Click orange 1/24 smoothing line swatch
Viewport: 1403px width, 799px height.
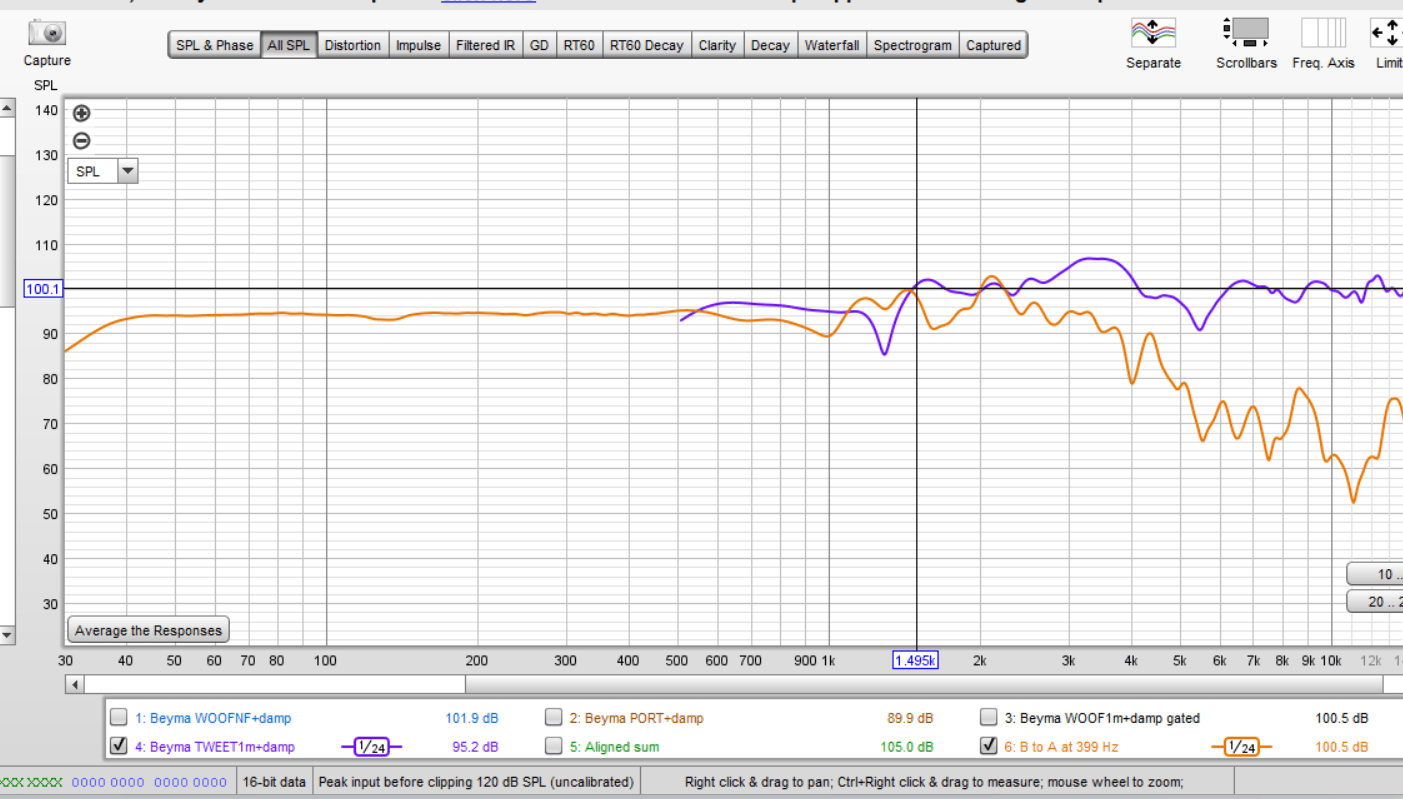point(1241,746)
